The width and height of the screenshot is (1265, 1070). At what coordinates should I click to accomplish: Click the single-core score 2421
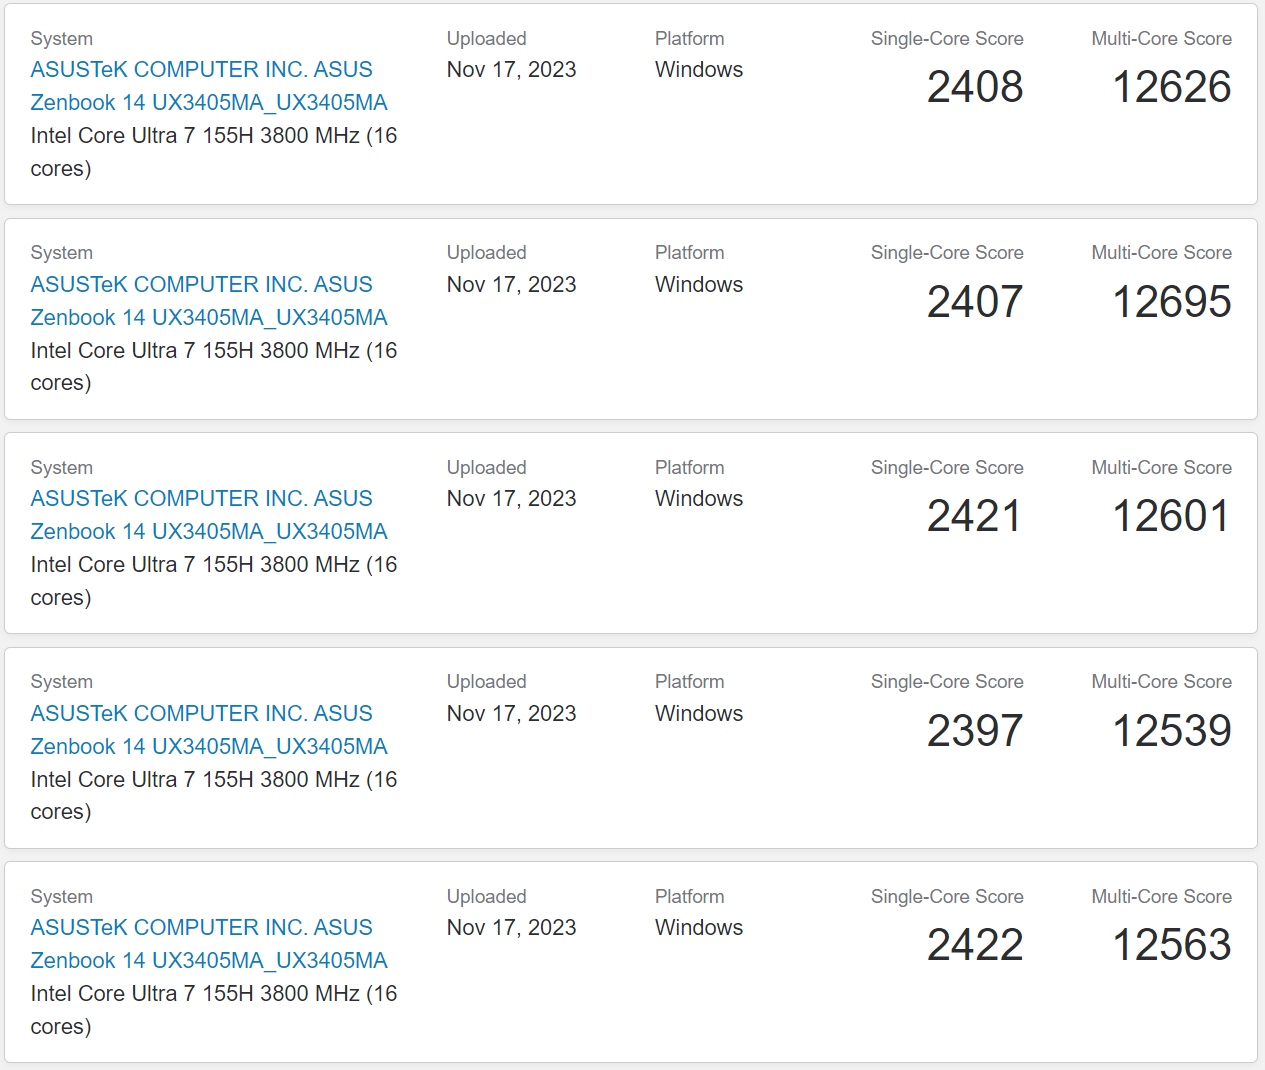(974, 516)
